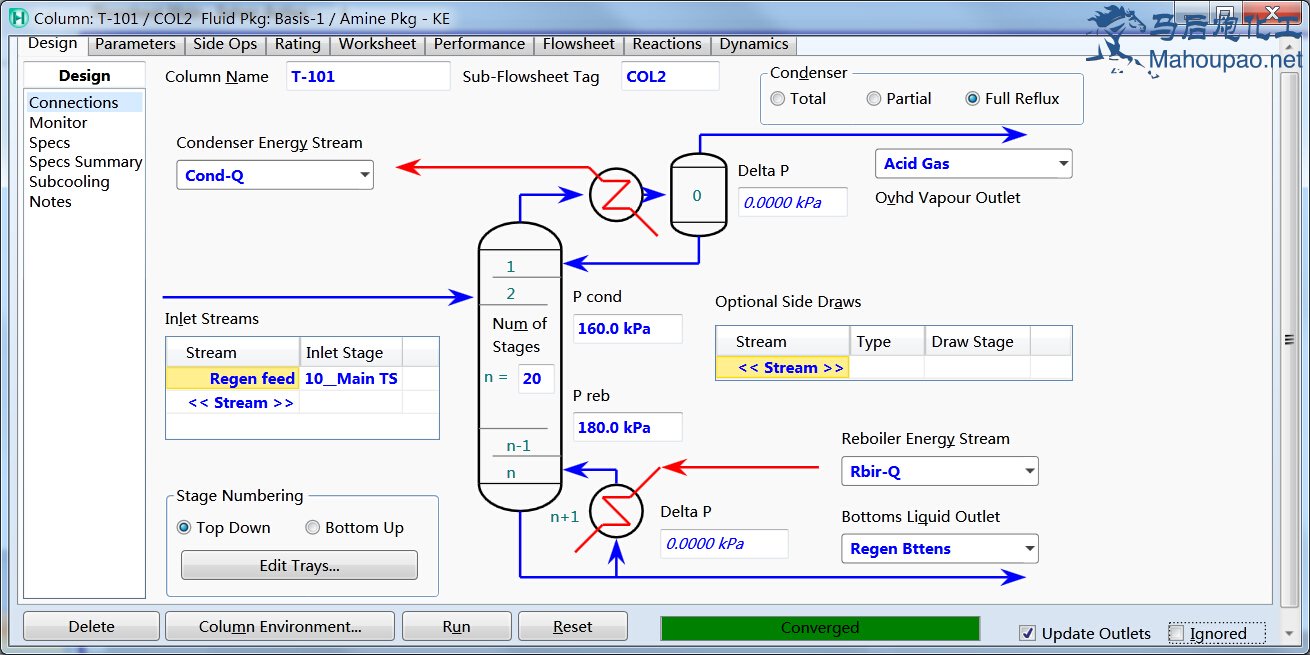Click the green Converged status bar
The image size is (1310, 655).
click(820, 628)
